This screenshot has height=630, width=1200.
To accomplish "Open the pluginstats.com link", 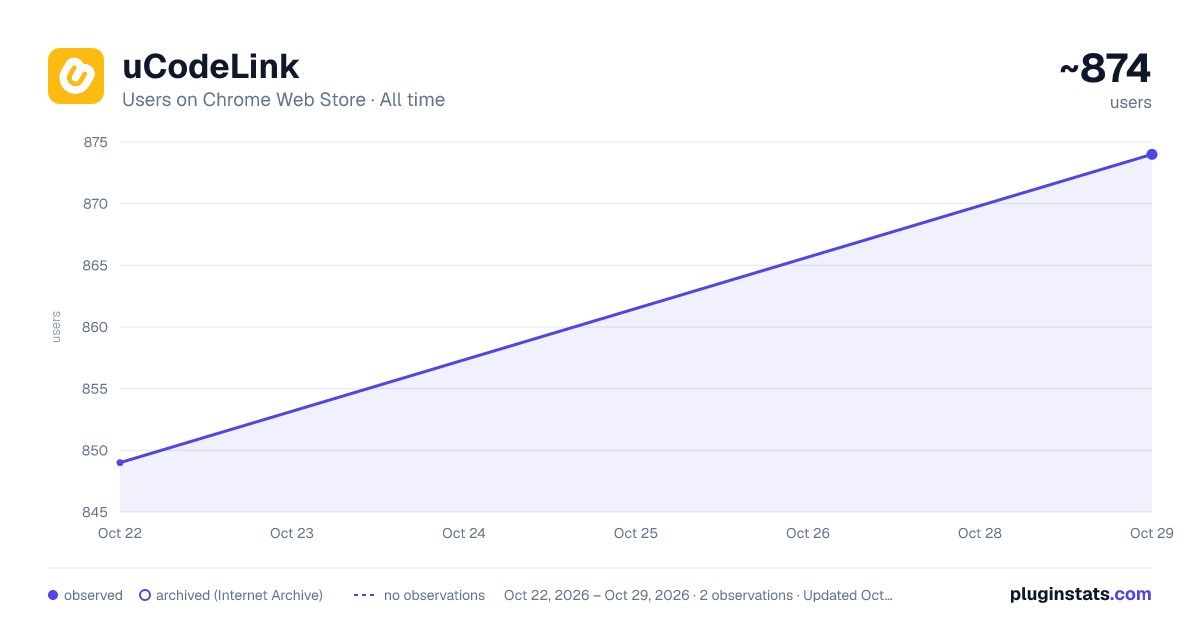I will coord(1081,594).
